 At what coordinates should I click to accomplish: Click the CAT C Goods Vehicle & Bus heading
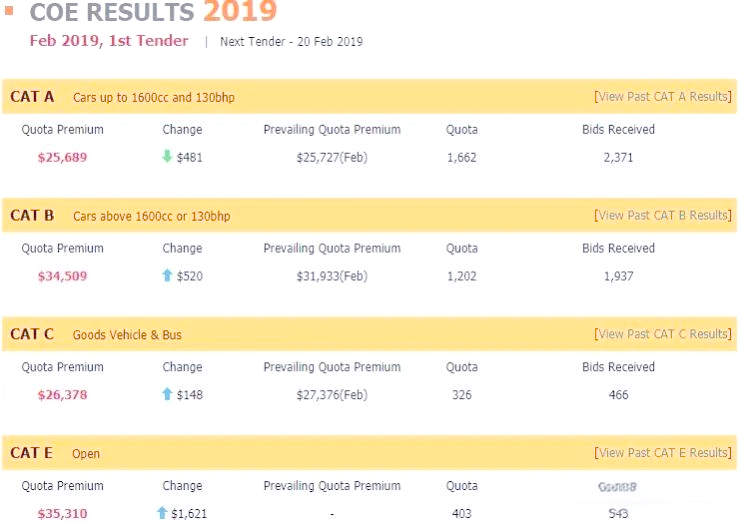pos(96,334)
